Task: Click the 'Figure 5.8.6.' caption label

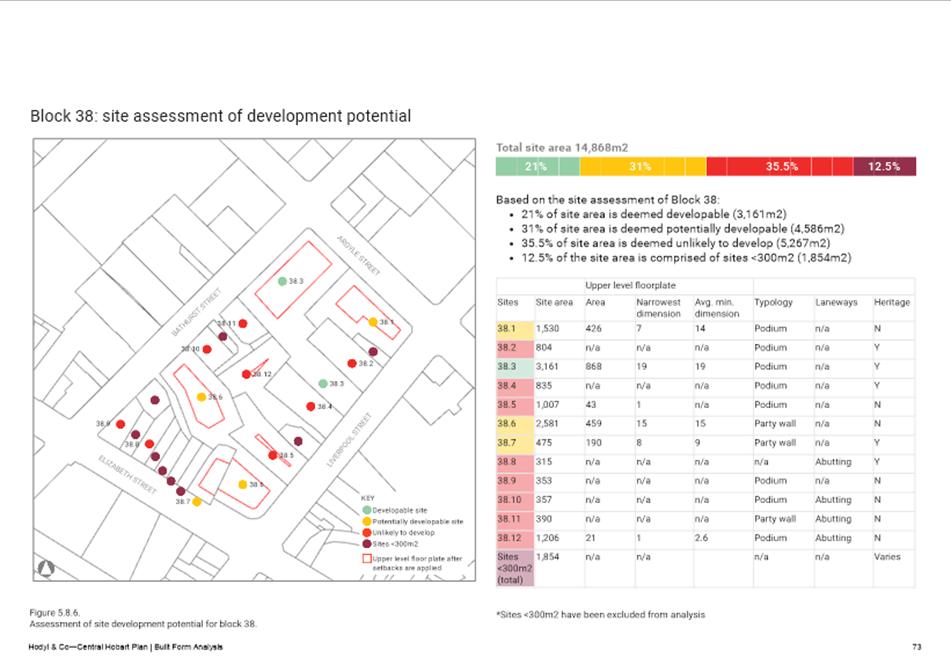Action: [x=55, y=613]
